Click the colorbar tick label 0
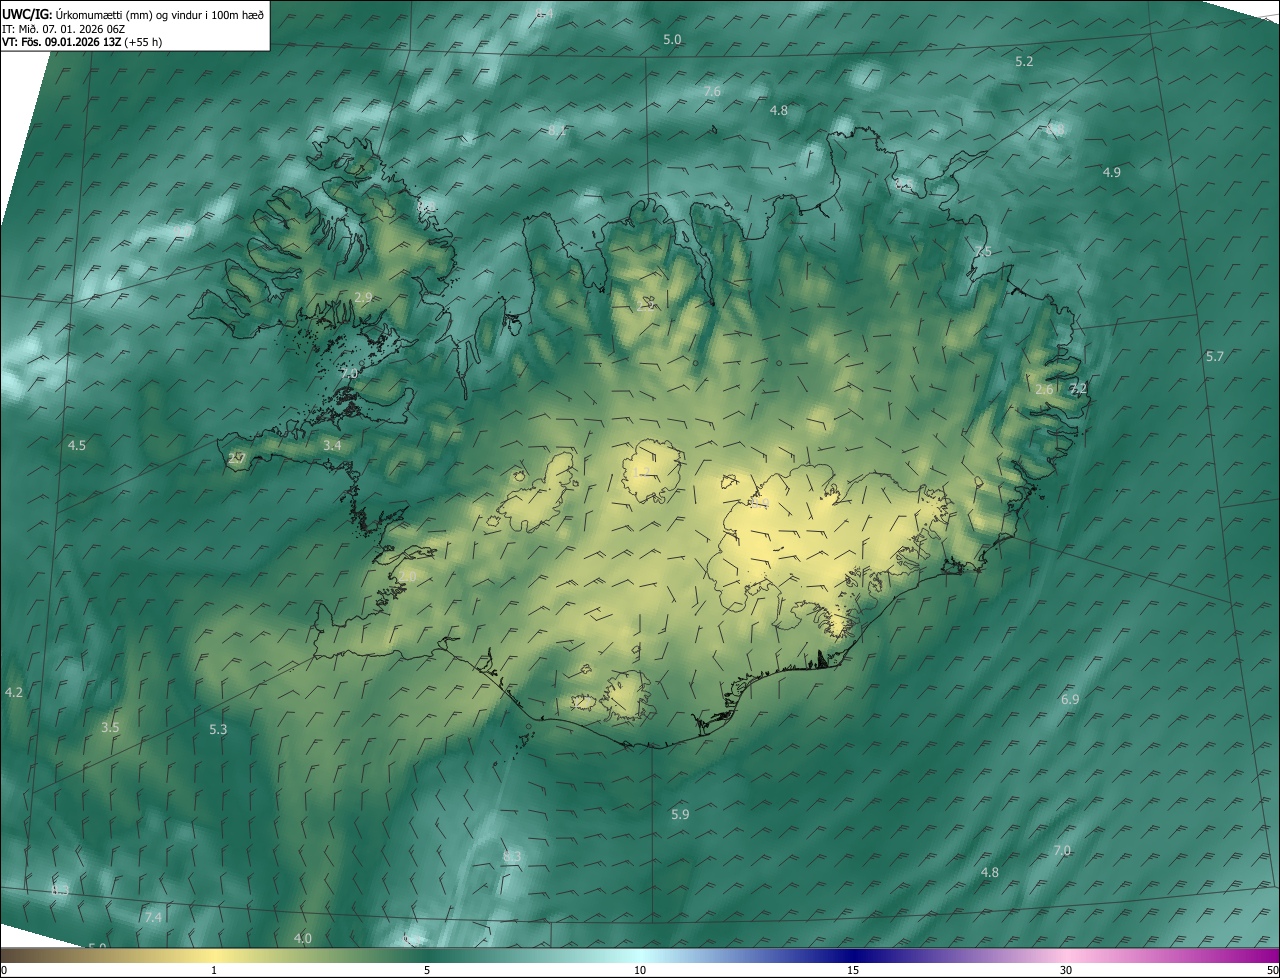 (x=4, y=971)
